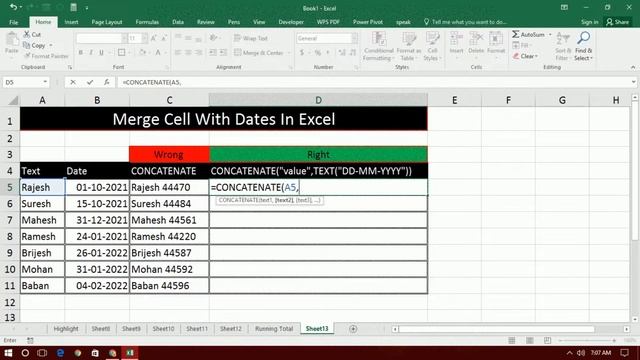The height and width of the screenshot is (360, 640).
Task: Open the Borders button in Font group
Action: pyautogui.click(x=121, y=52)
